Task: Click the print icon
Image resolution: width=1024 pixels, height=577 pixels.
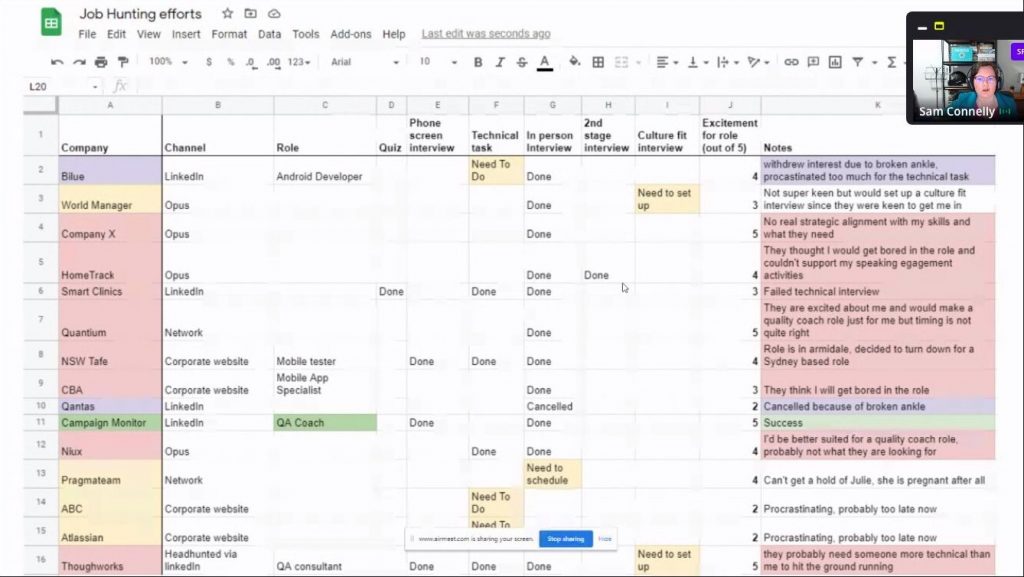Action: (x=101, y=62)
